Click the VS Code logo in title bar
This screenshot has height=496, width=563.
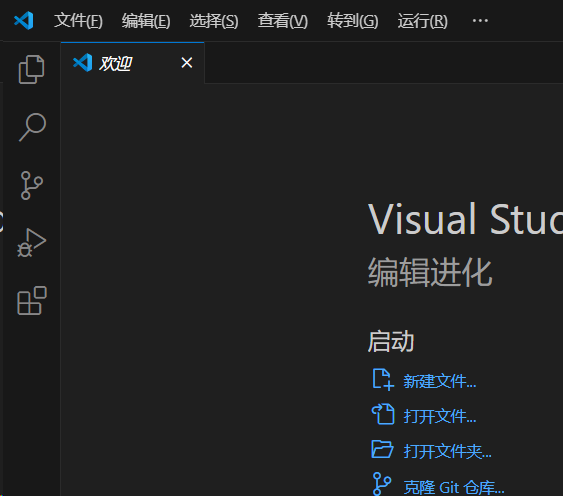point(24,20)
